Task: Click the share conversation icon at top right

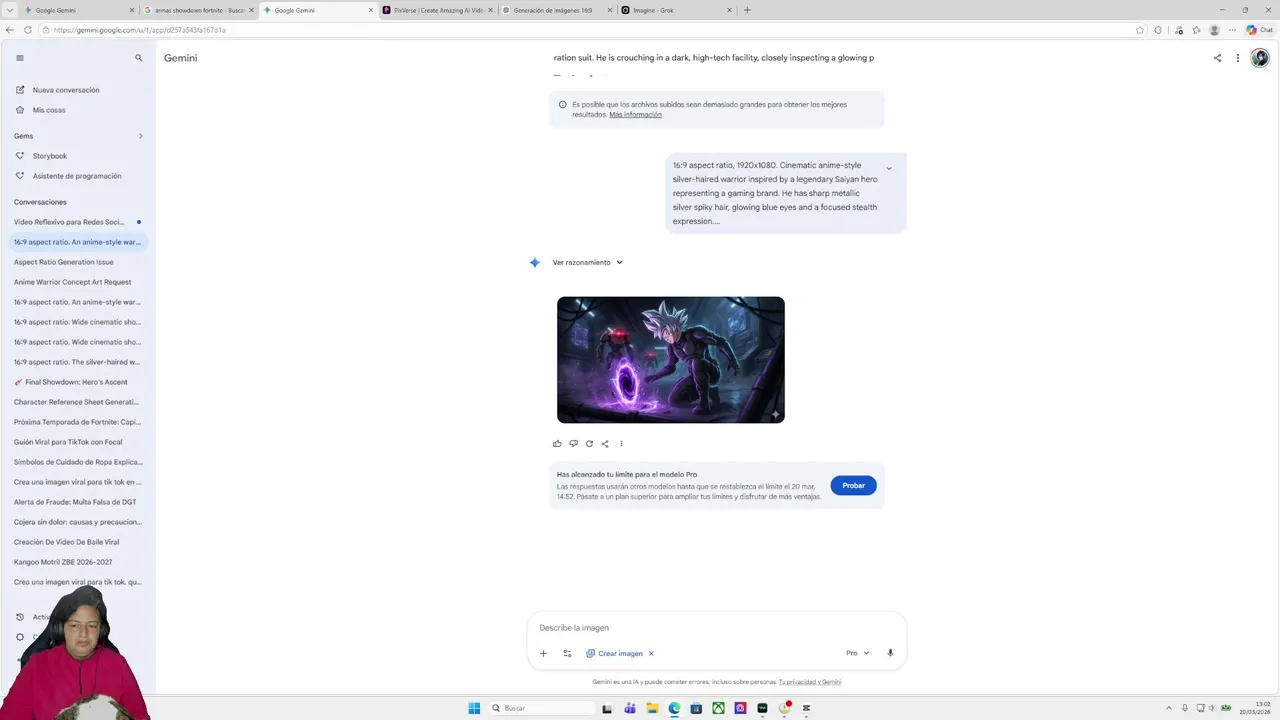Action: (x=1217, y=58)
